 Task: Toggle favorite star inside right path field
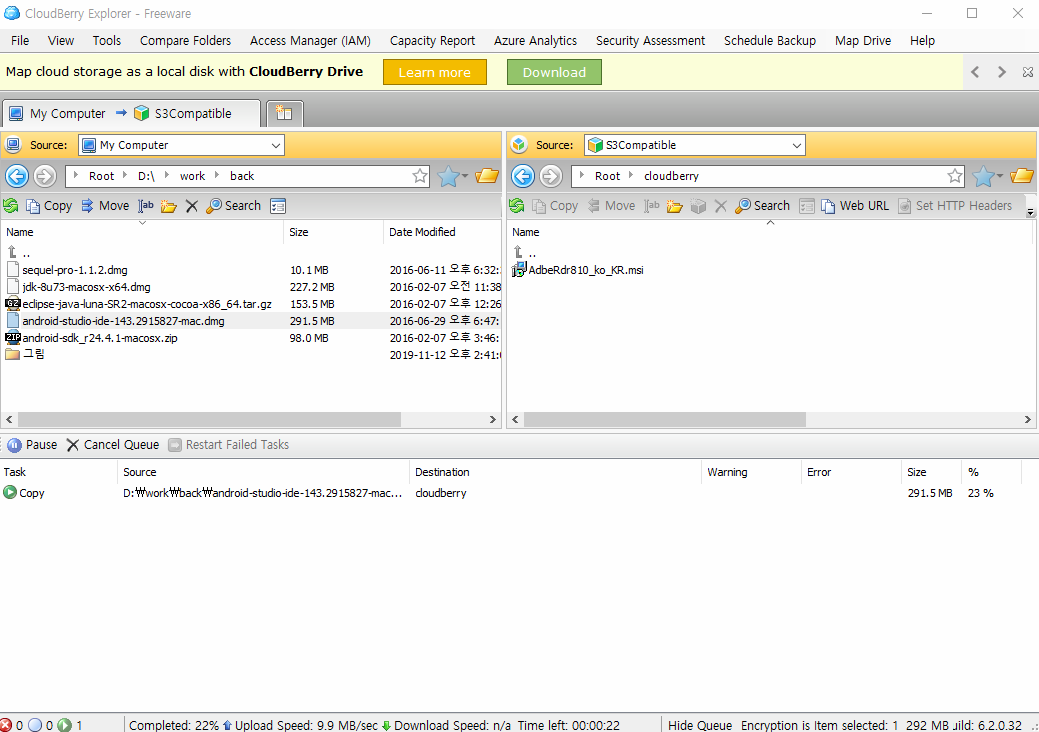pyautogui.click(x=954, y=176)
